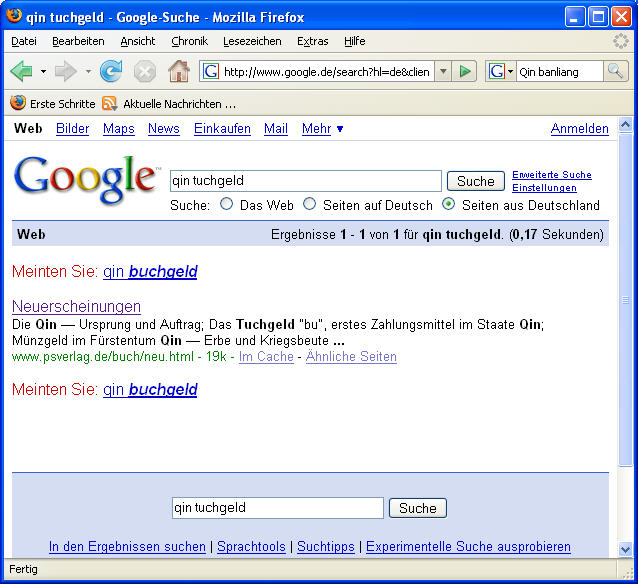Screen dimensions: 638x584
Task: Go back with the green Back arrow
Action: tap(21, 72)
